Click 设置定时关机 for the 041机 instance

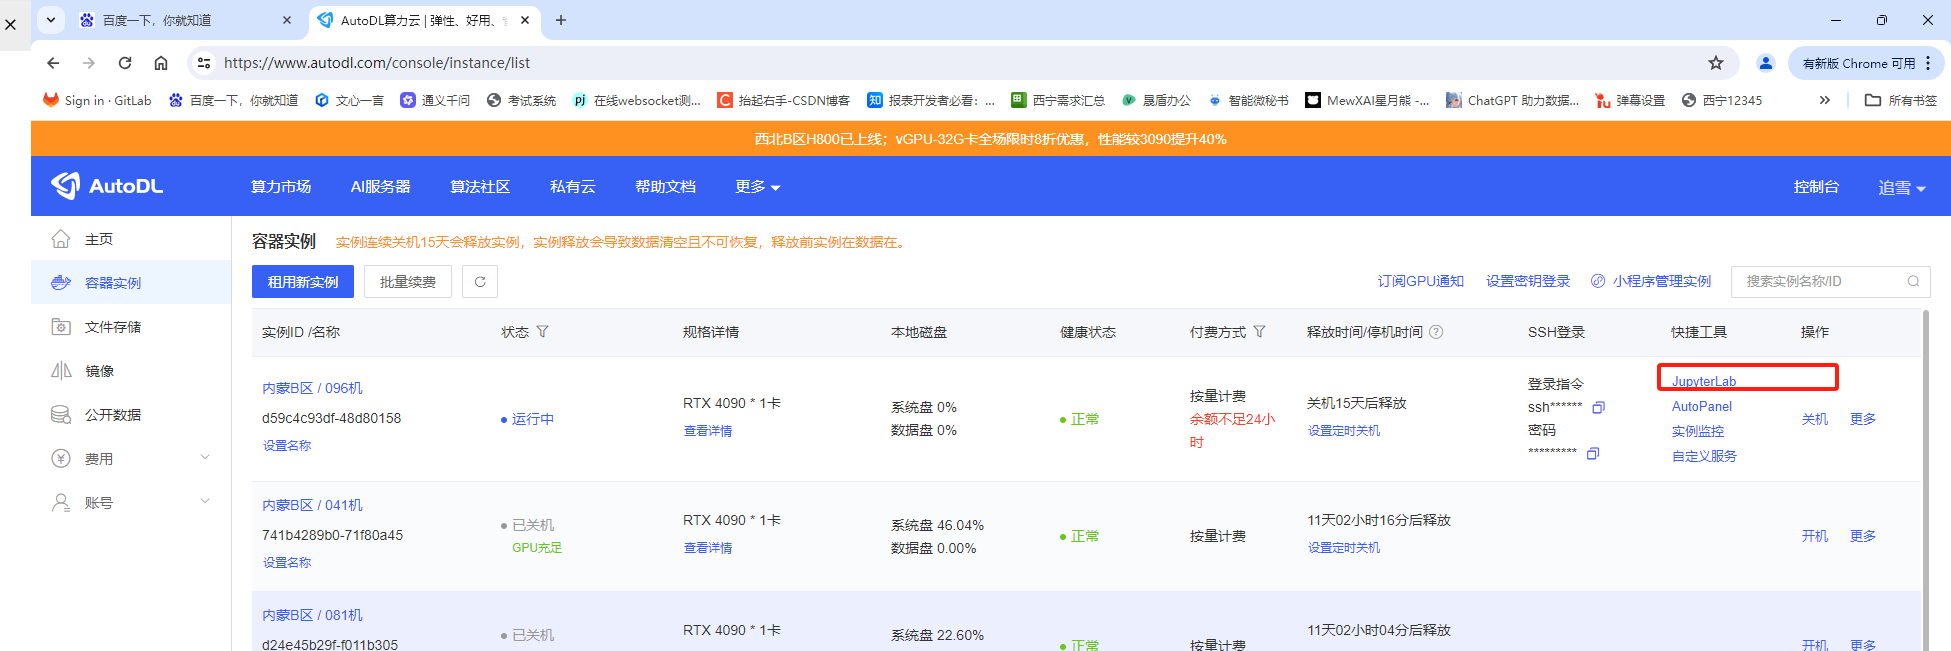tap(1344, 548)
